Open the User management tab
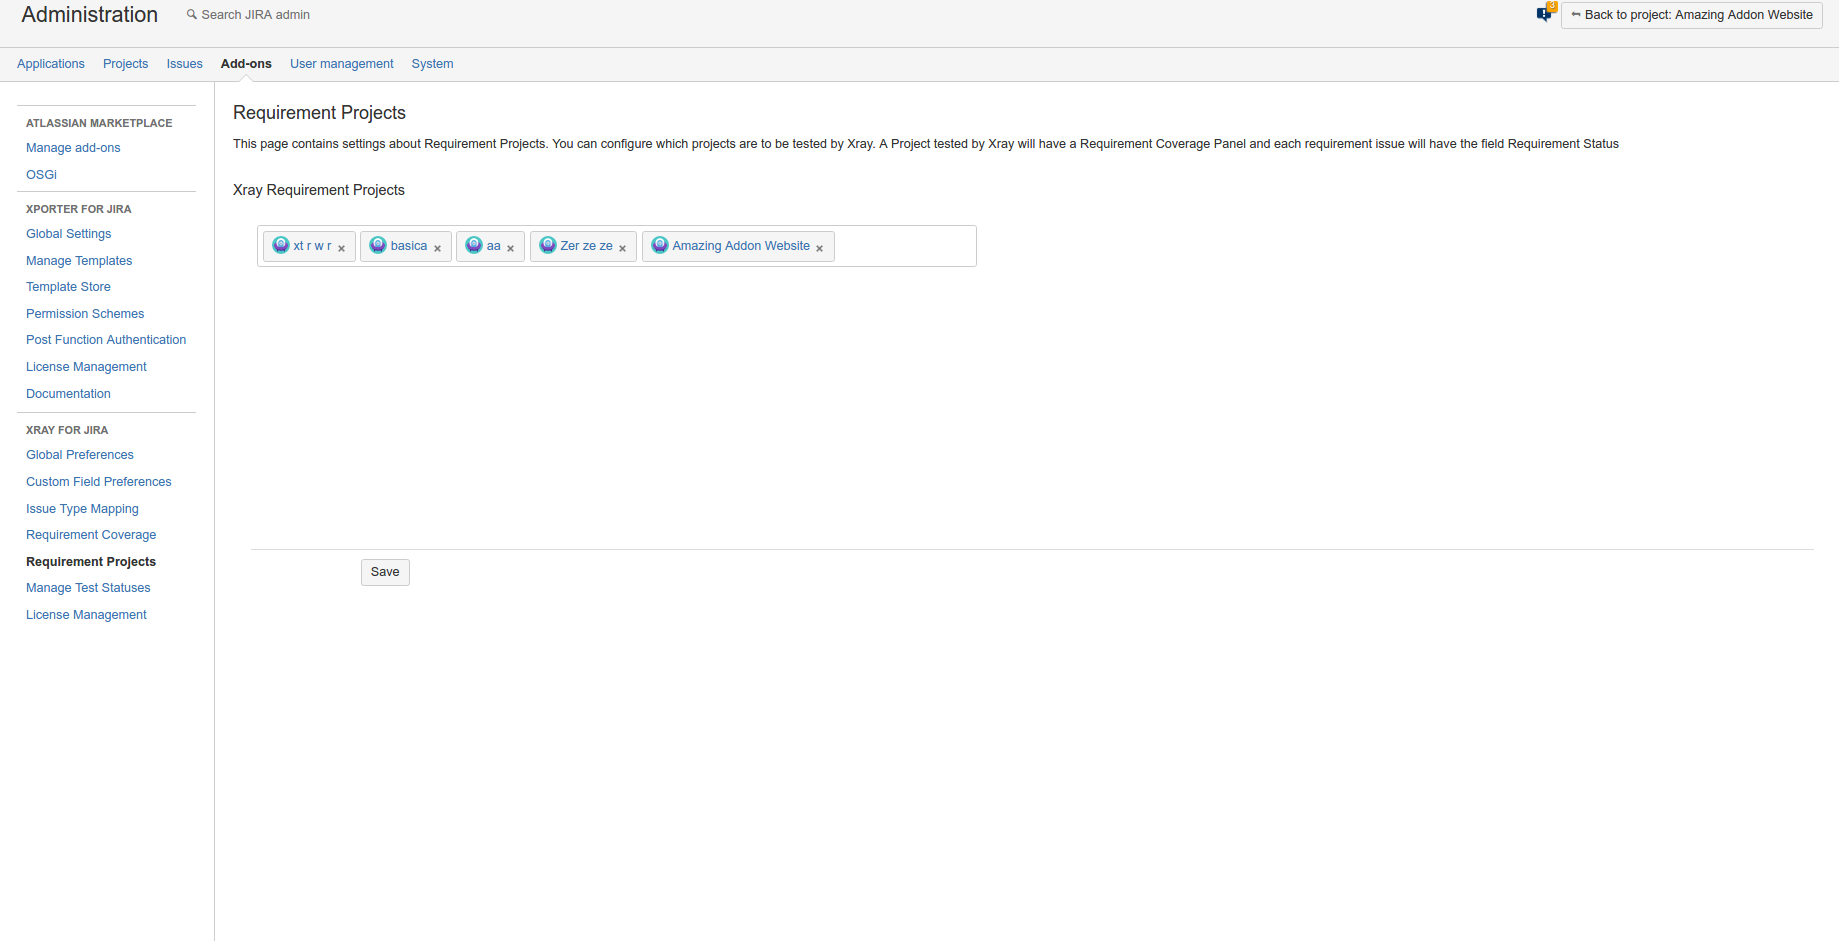 point(342,64)
